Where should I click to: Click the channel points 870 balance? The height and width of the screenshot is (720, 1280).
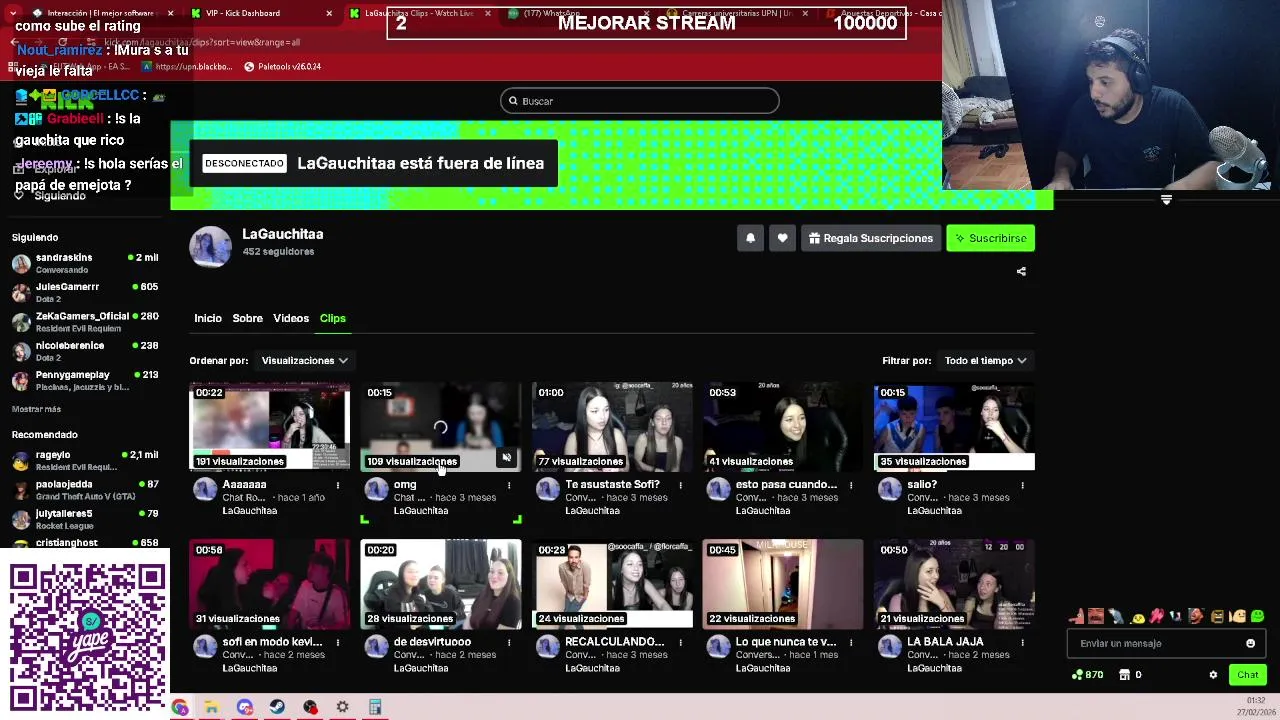coord(1087,675)
